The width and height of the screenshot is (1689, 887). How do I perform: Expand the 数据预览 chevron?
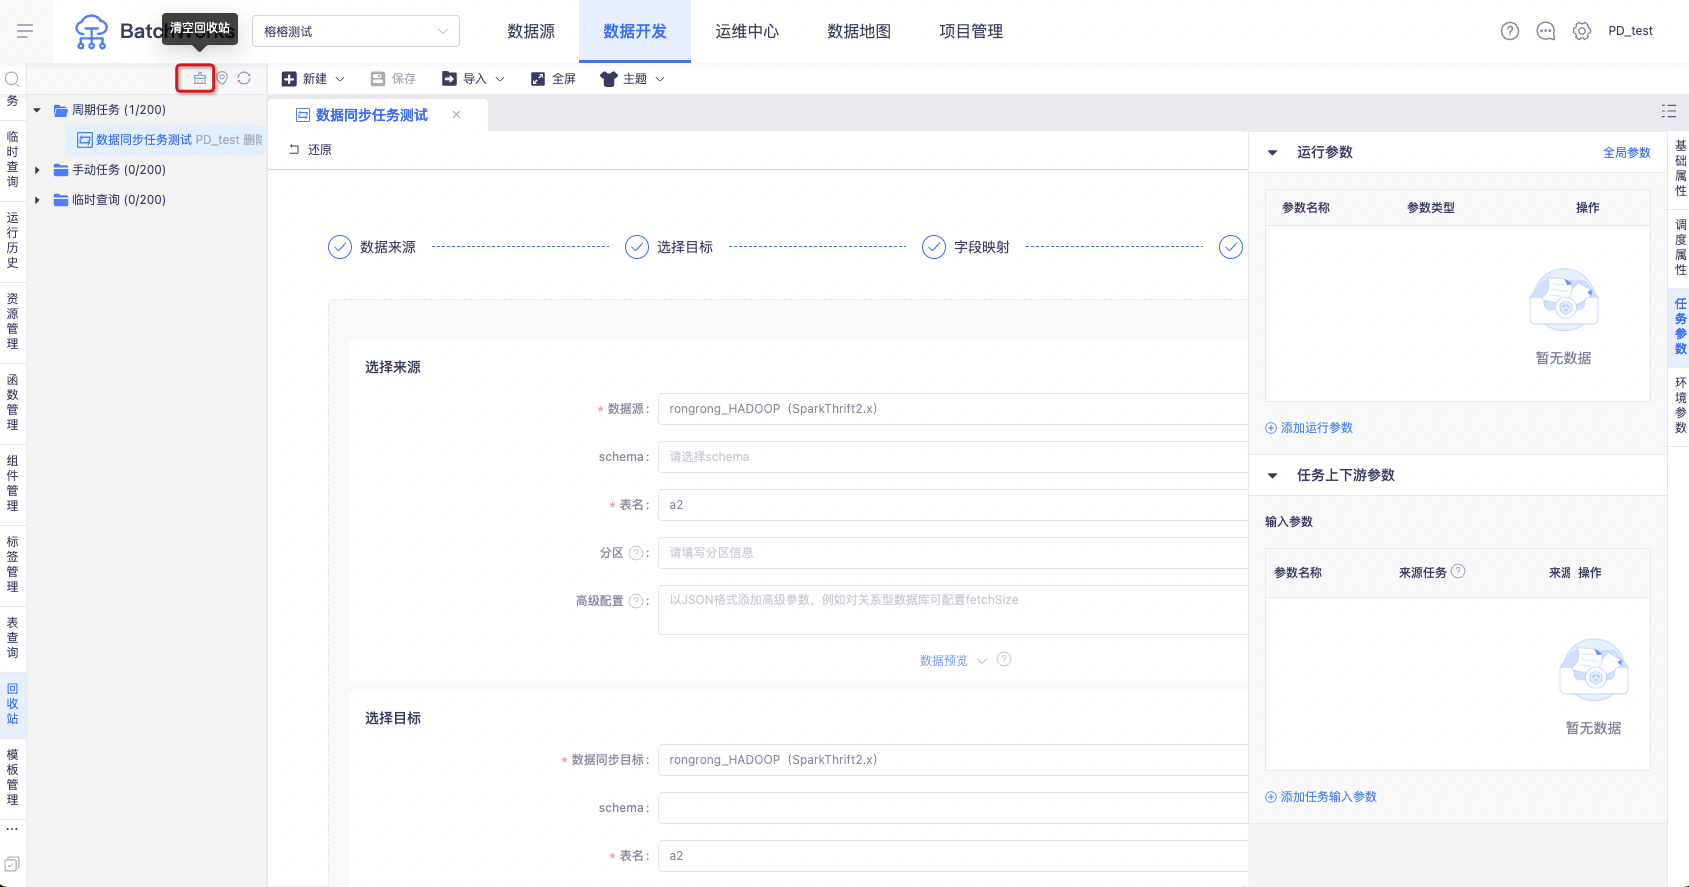[x=982, y=661]
